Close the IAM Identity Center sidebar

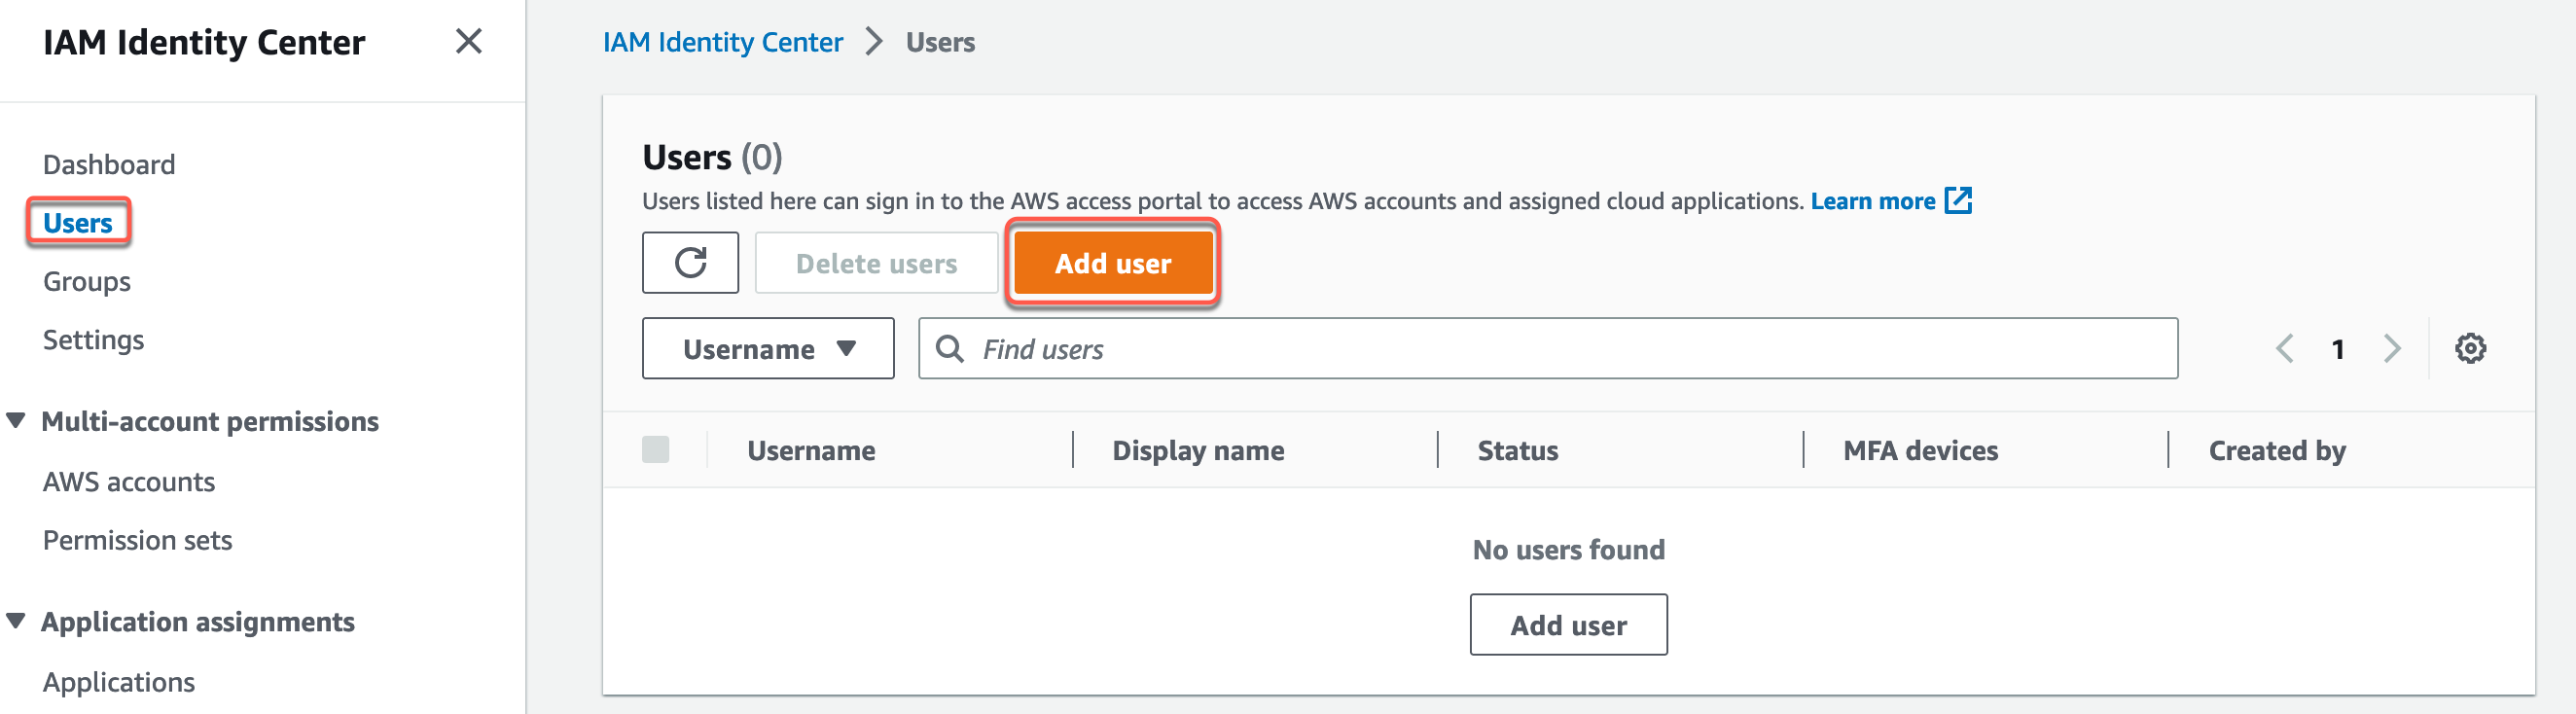coord(468,42)
